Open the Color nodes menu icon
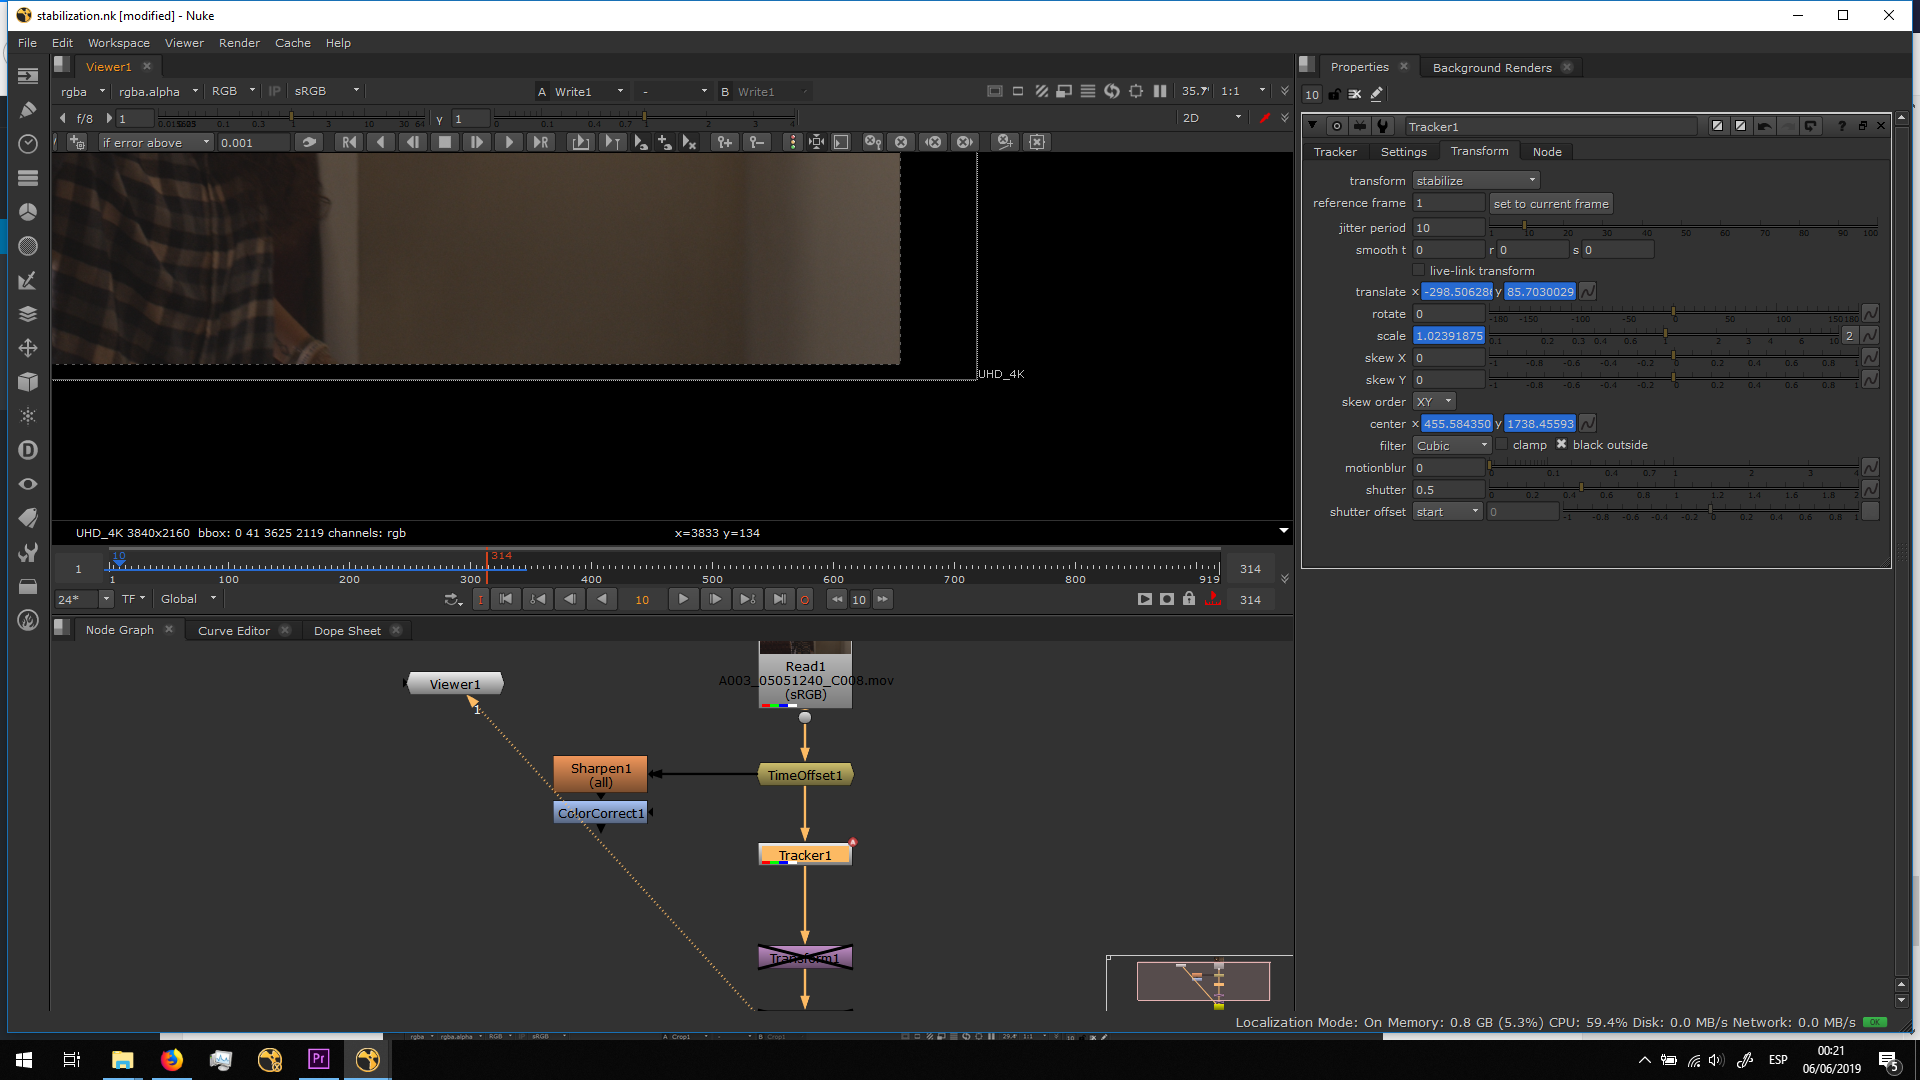The image size is (1920, 1080). [x=28, y=212]
